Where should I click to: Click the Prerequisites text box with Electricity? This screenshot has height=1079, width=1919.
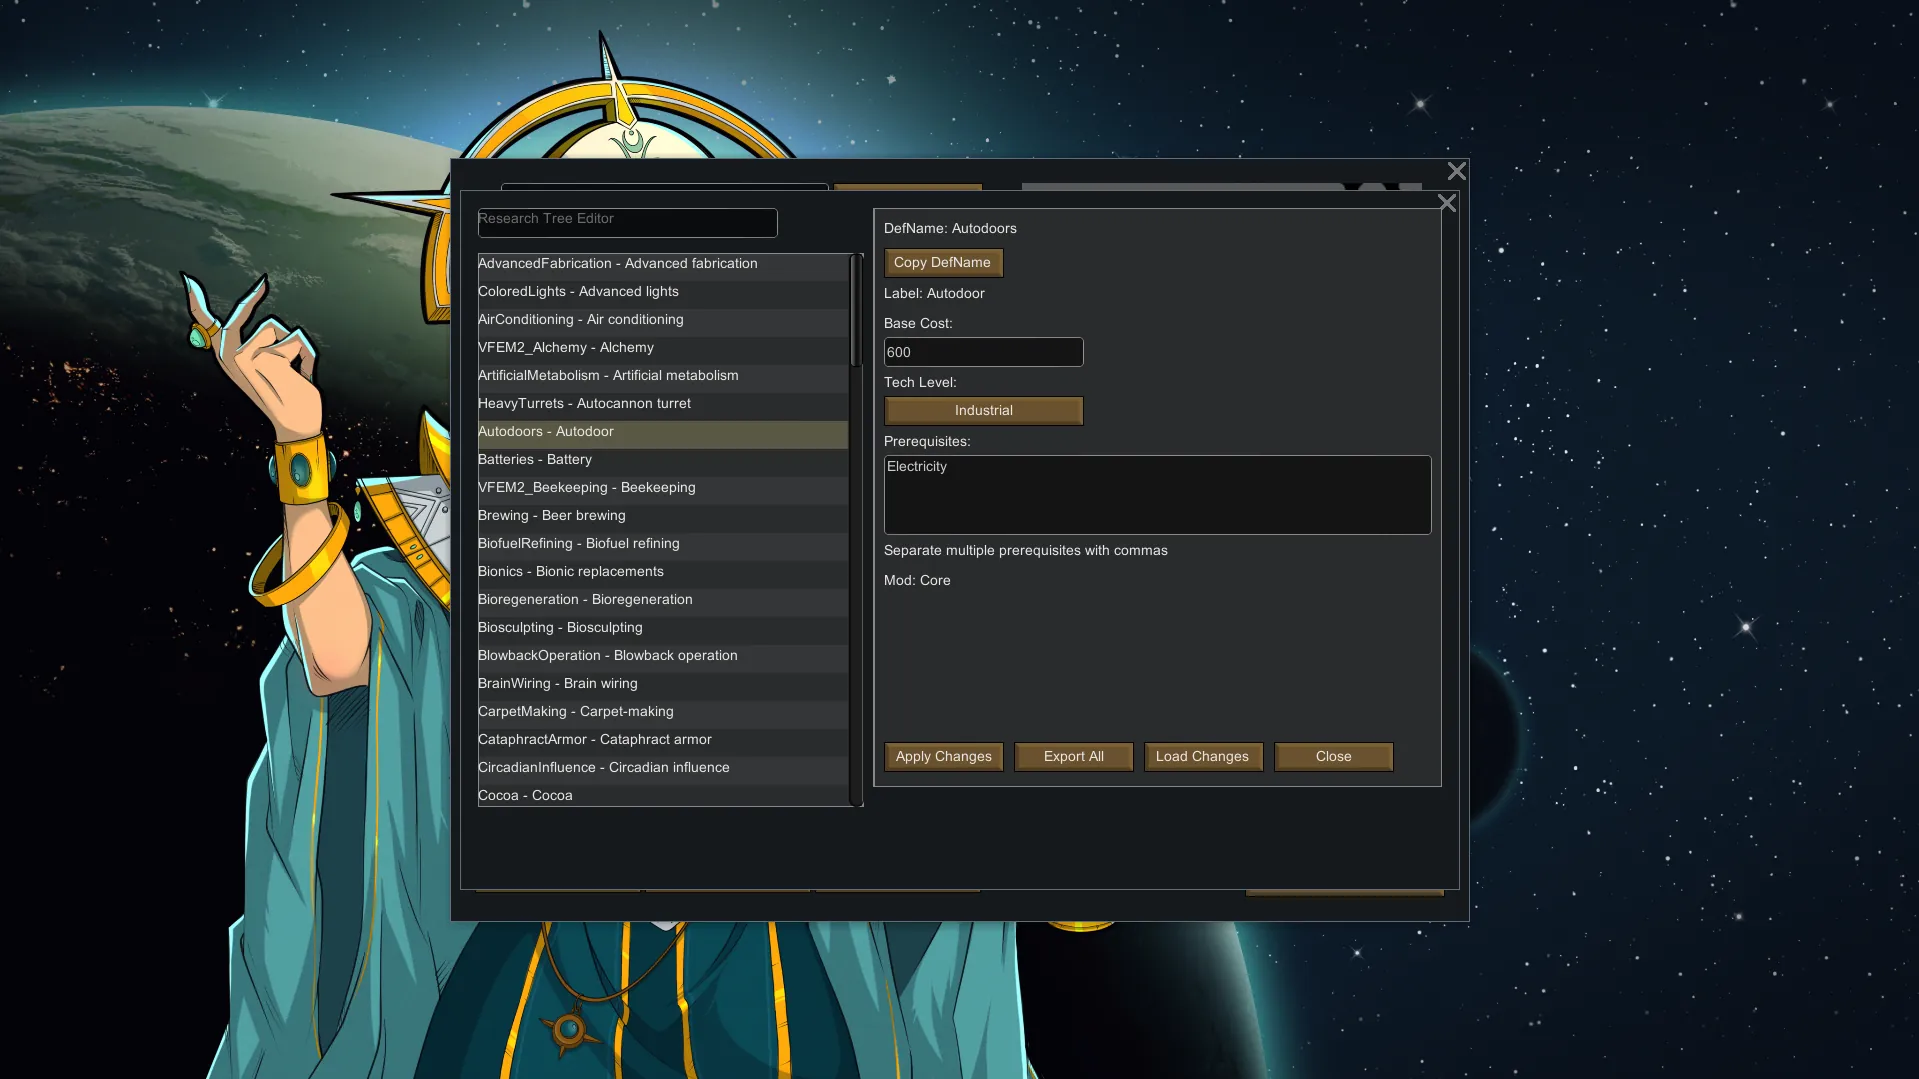1157,495
